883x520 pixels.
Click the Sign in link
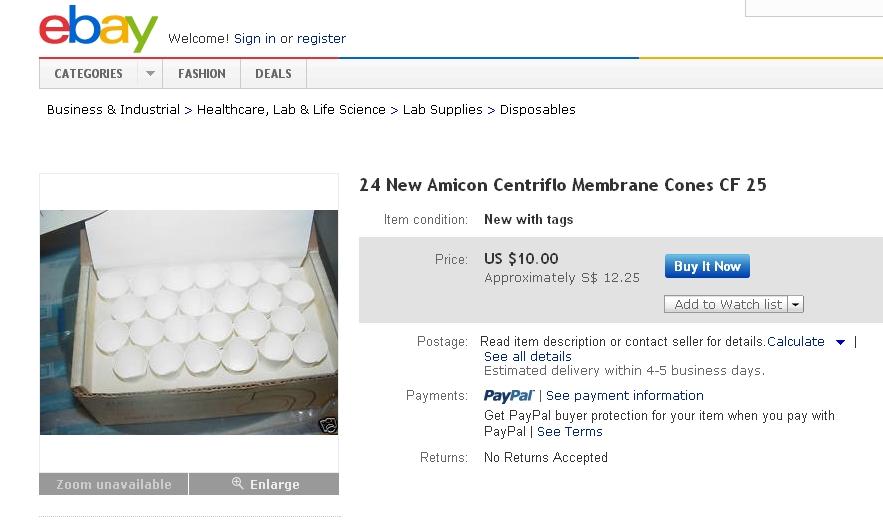click(254, 39)
